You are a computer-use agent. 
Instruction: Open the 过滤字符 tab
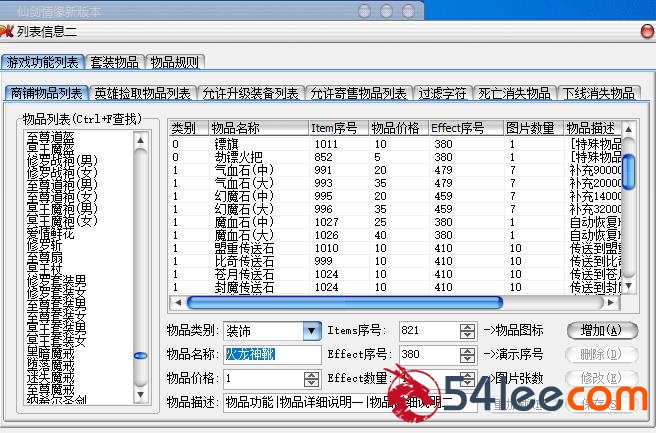click(x=443, y=93)
